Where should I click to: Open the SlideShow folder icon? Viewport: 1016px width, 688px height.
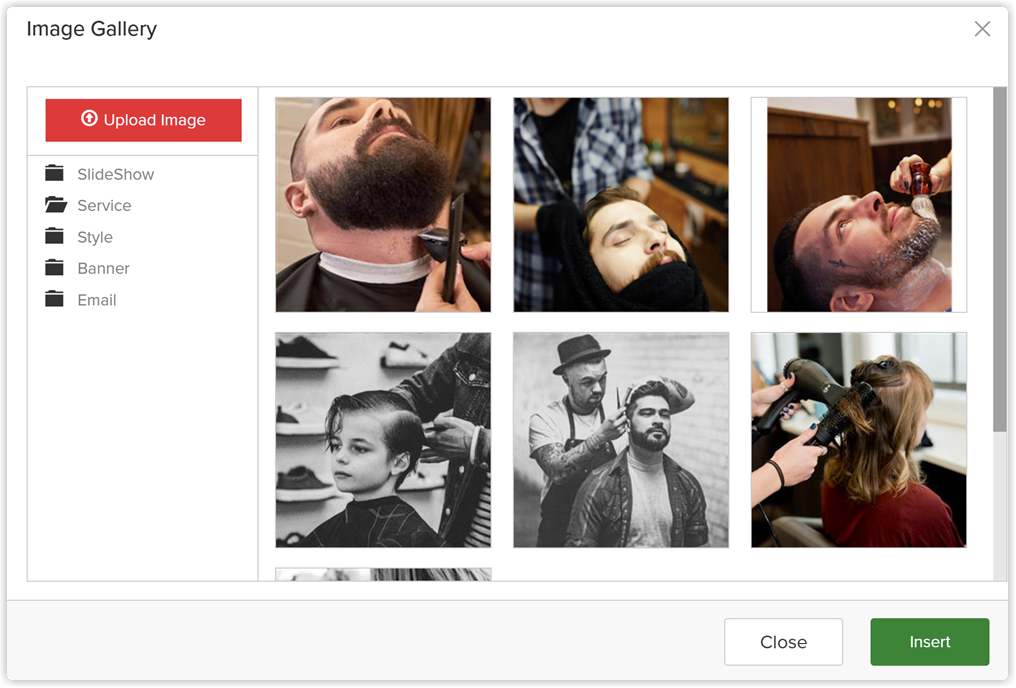tap(54, 174)
